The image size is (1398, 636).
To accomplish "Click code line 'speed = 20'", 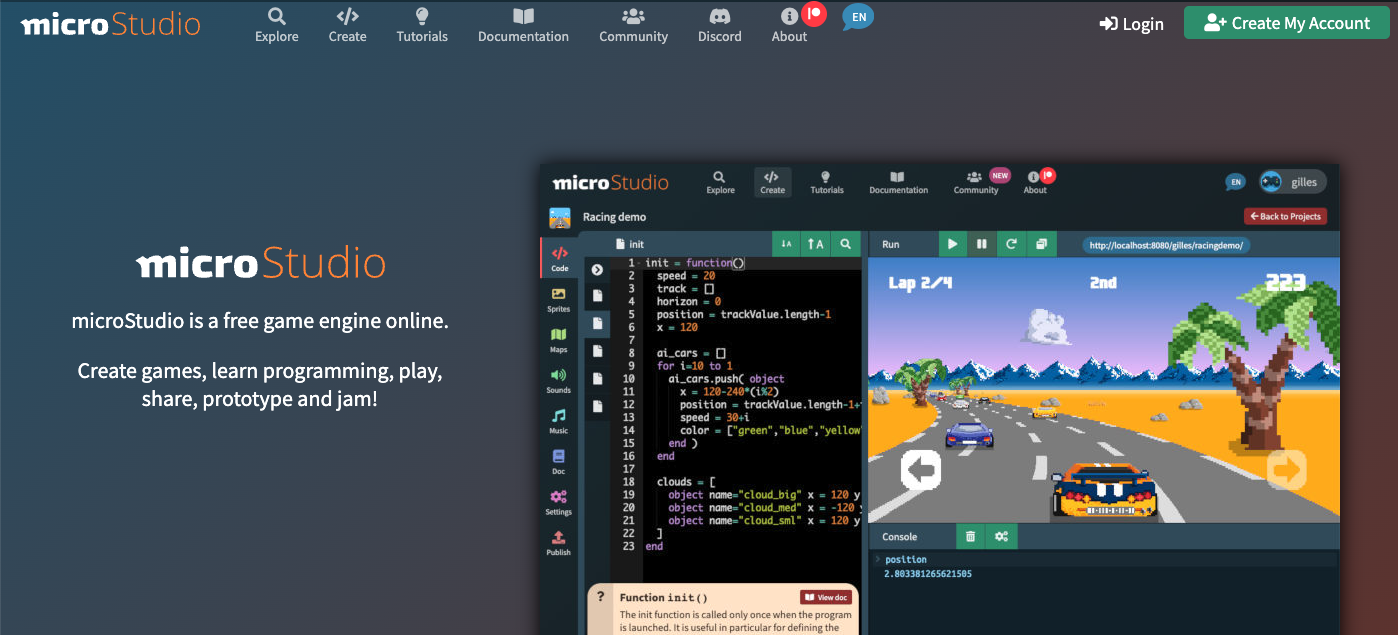I will tap(686, 276).
